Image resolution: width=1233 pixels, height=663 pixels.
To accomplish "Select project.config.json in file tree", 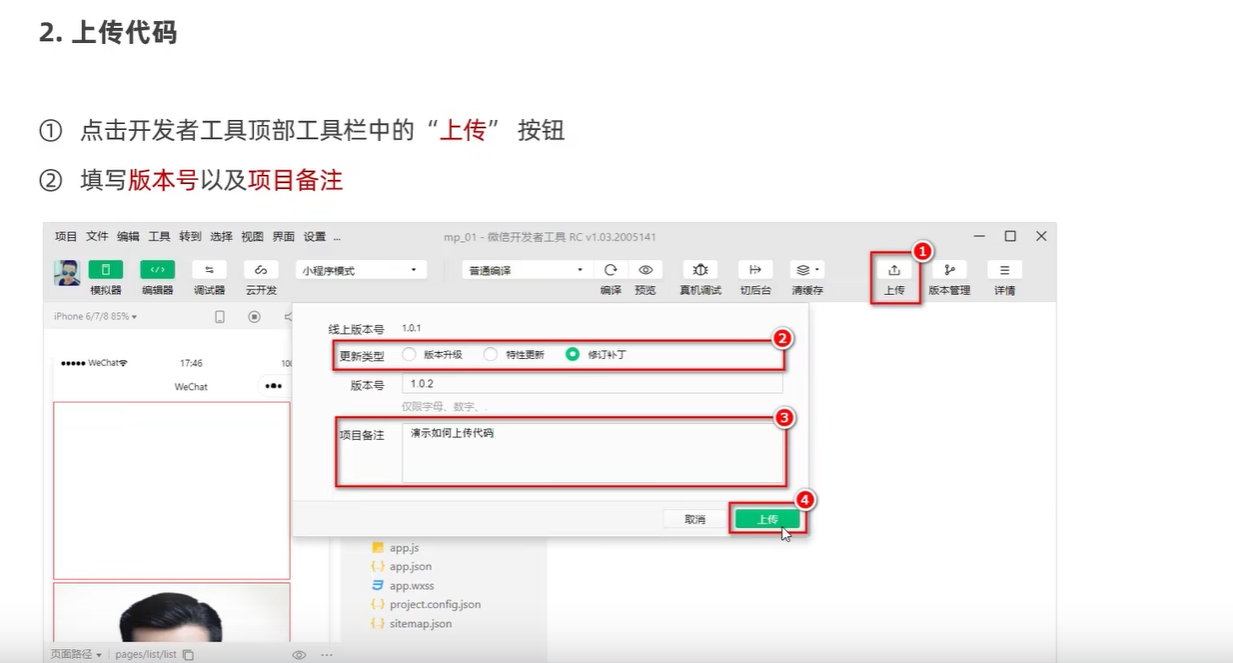I will point(435,605).
